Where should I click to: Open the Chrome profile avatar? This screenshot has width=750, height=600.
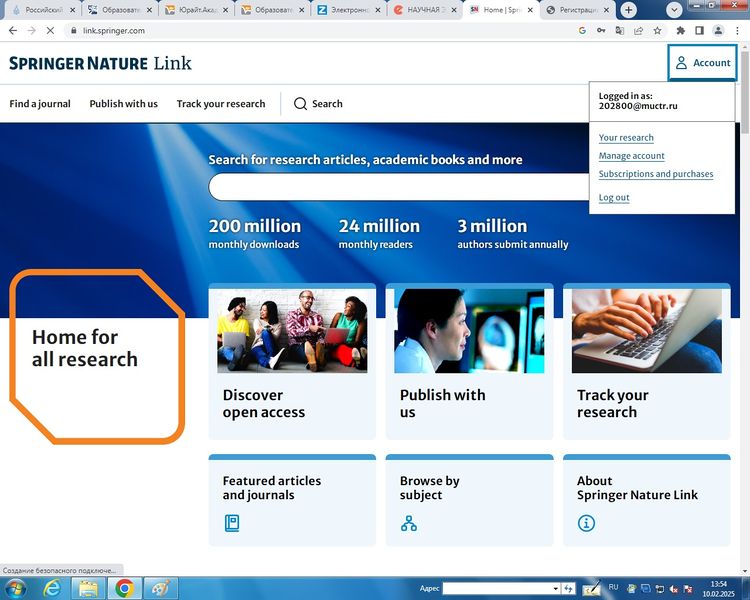(718, 31)
